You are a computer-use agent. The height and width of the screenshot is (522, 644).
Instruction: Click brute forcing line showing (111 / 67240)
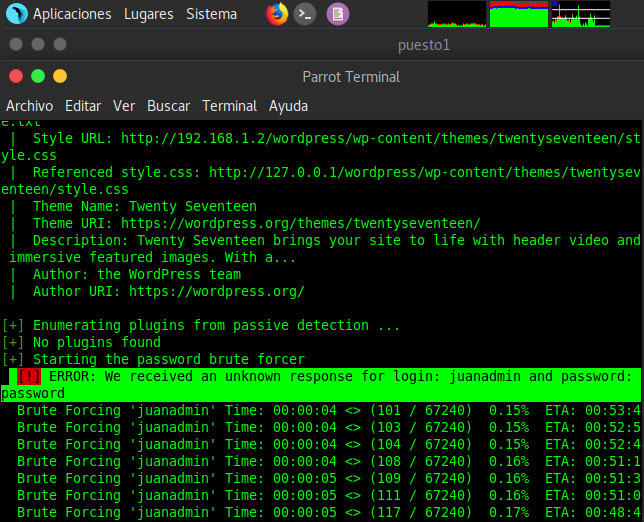pyautogui.click(x=329, y=495)
